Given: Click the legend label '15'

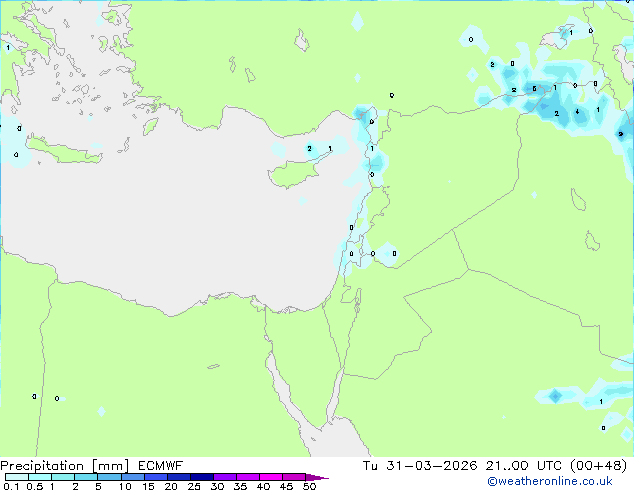Looking at the screenshot, I should (148, 486).
